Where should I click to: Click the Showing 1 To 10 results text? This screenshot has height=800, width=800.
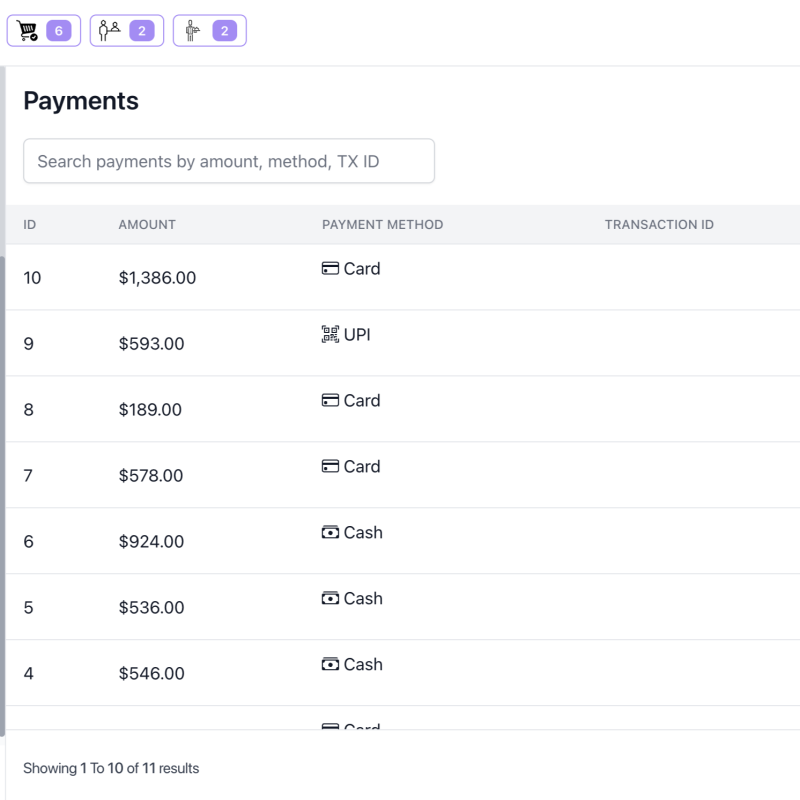point(110,768)
